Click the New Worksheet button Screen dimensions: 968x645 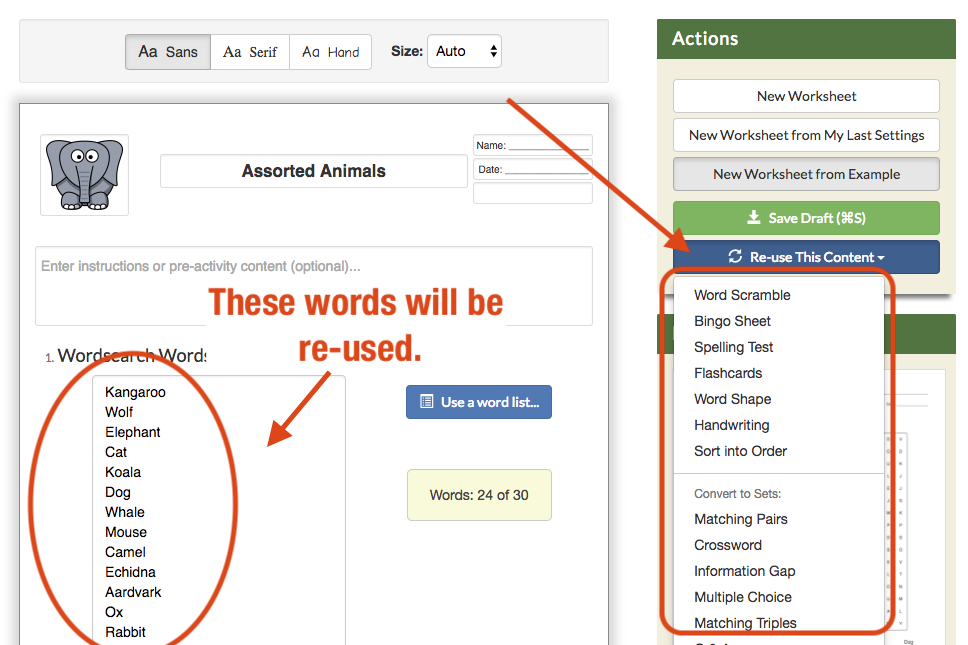tap(806, 96)
